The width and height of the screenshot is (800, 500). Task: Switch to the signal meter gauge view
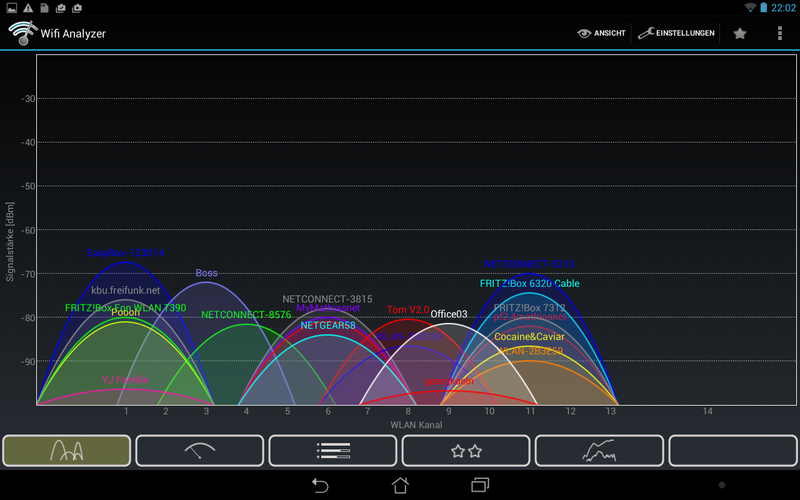tap(200, 451)
